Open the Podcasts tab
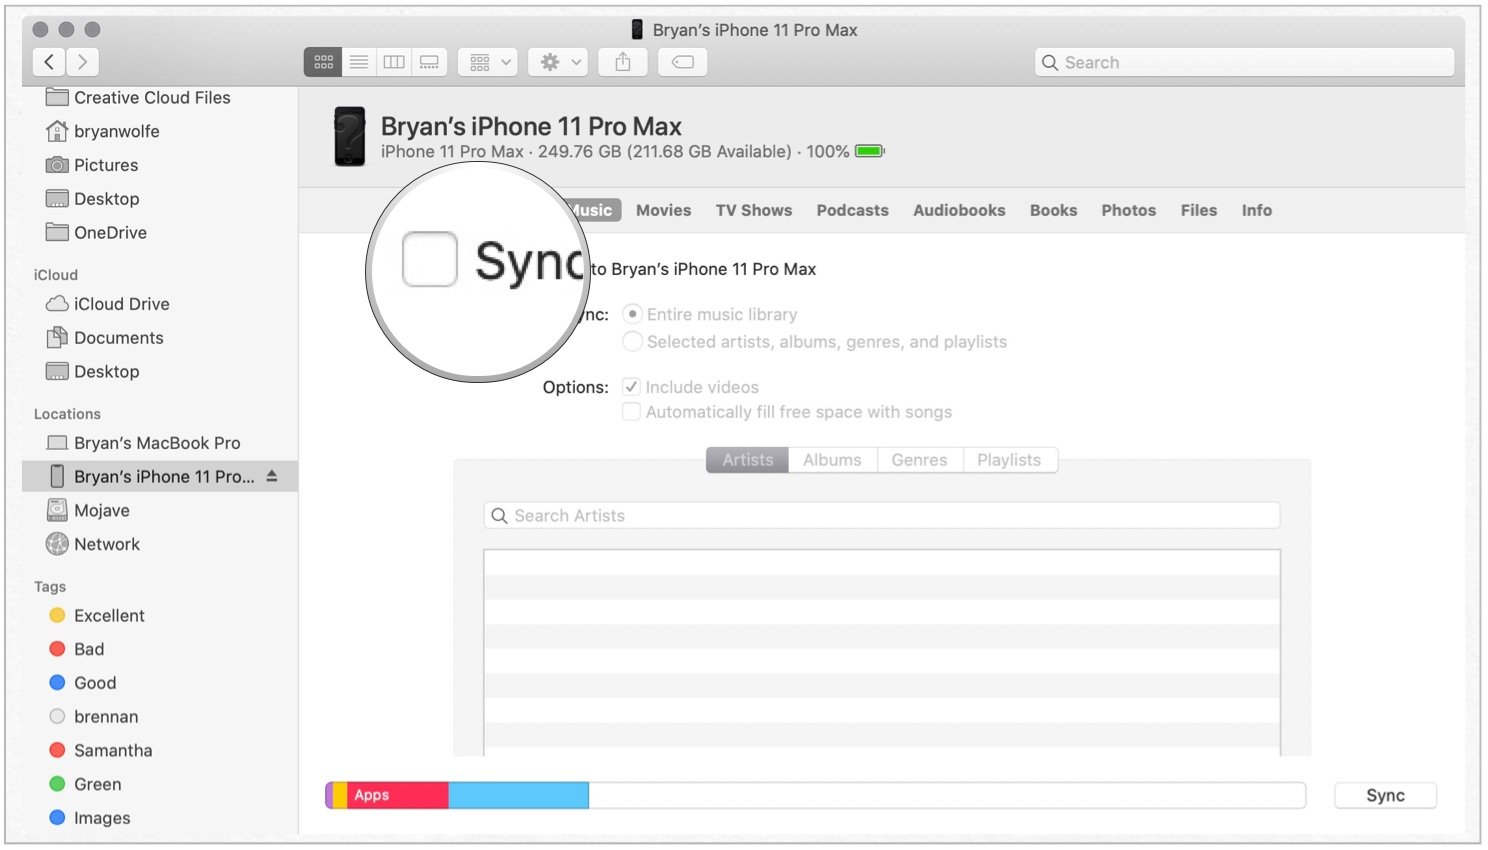 click(852, 211)
